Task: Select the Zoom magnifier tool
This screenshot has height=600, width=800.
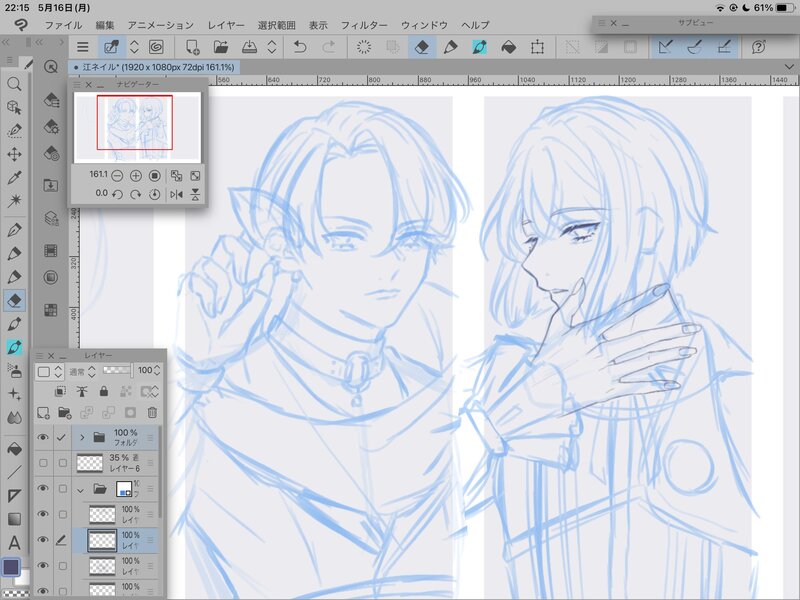Action: point(14,84)
